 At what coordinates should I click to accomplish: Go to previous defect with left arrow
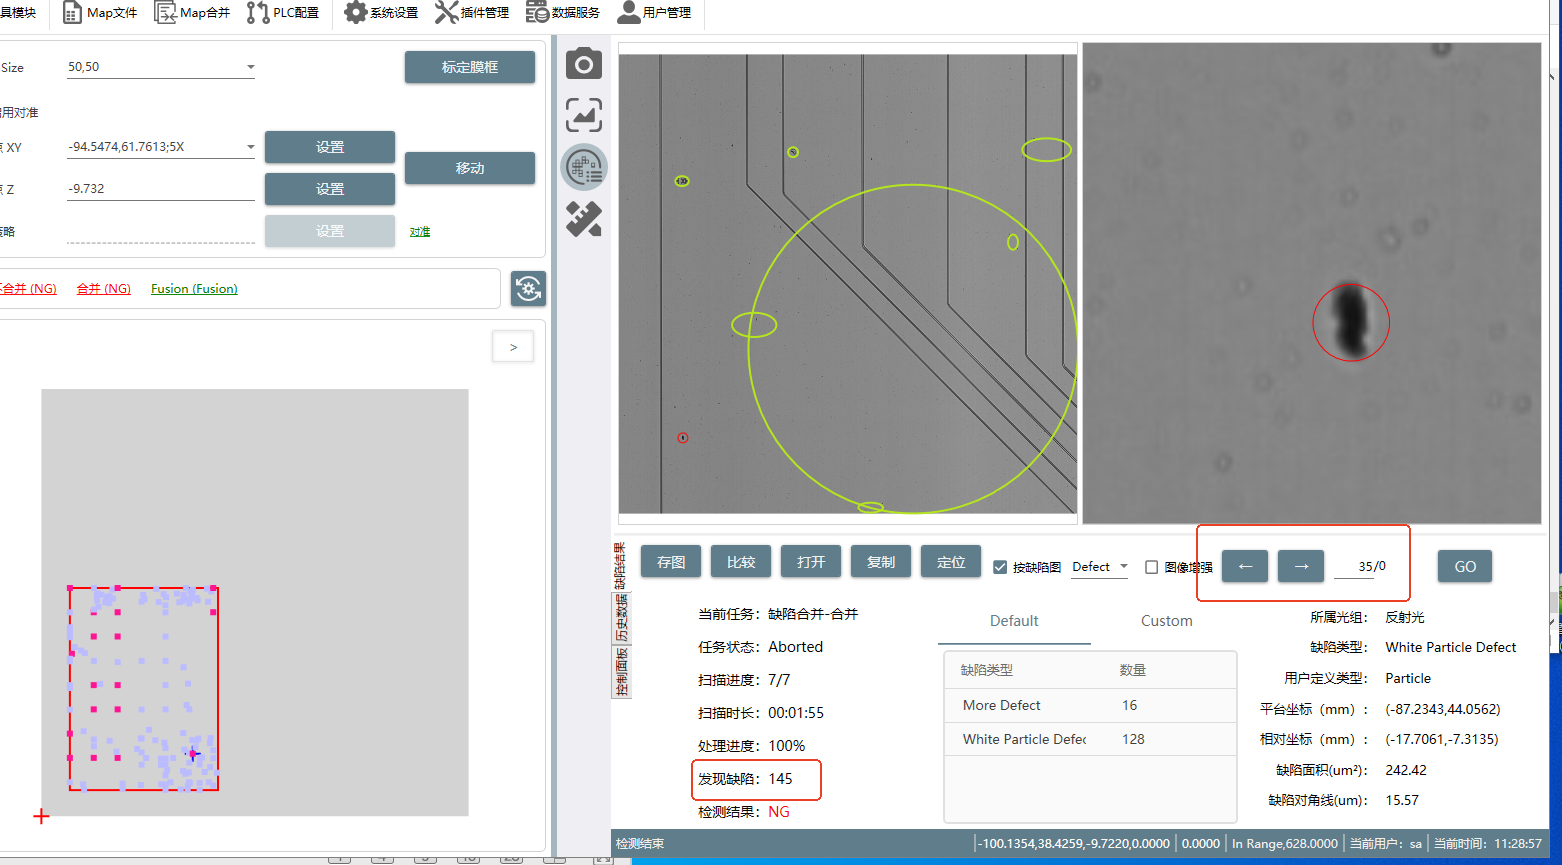[1245, 566]
